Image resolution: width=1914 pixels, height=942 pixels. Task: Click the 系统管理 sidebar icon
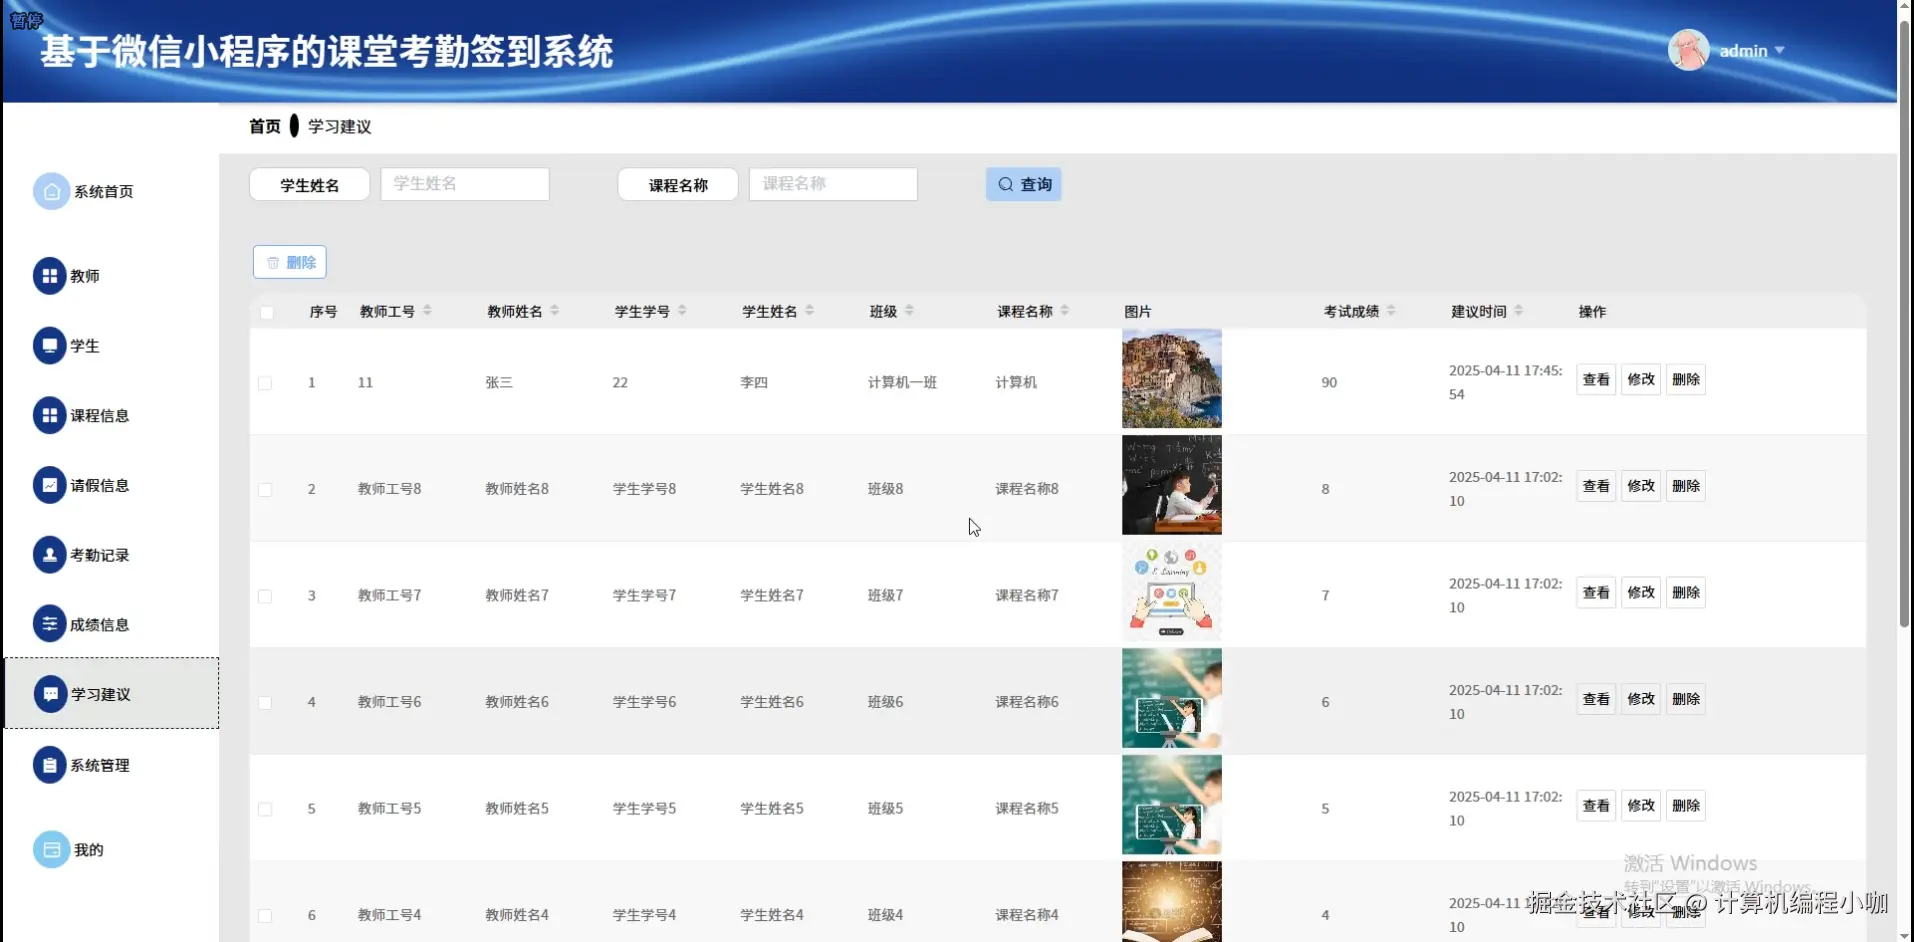click(51, 764)
